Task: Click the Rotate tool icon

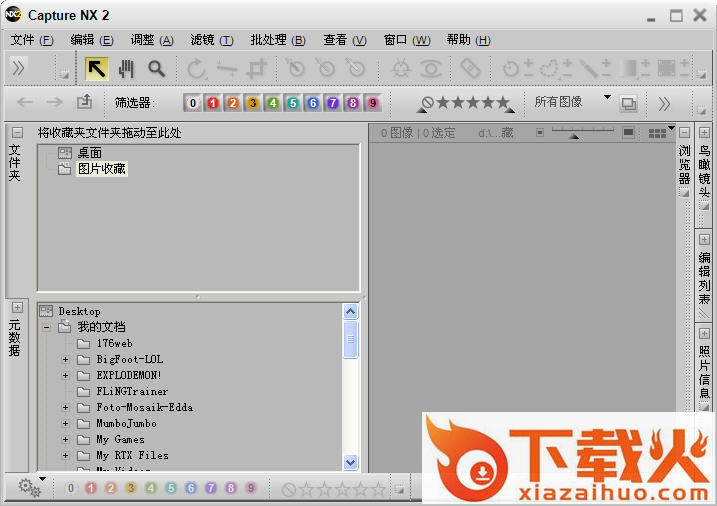Action: pyautogui.click(x=197, y=69)
